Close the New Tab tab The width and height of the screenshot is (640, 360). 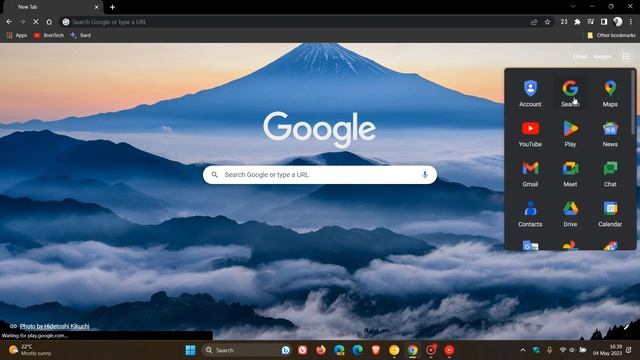point(96,7)
